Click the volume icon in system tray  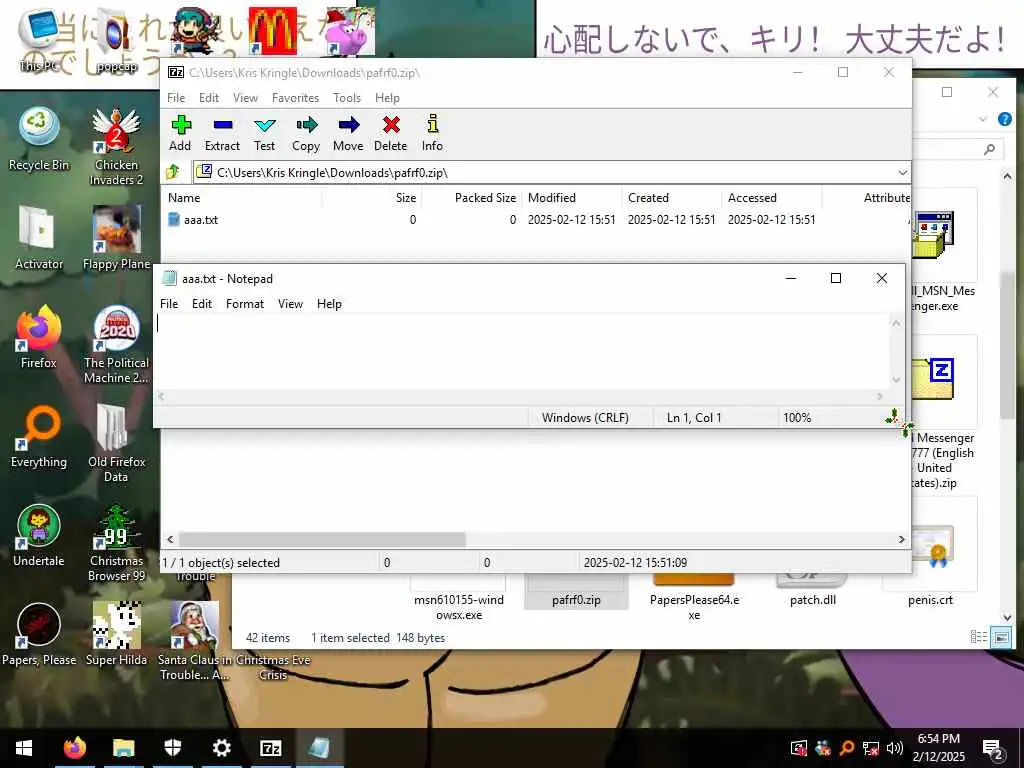click(x=895, y=748)
